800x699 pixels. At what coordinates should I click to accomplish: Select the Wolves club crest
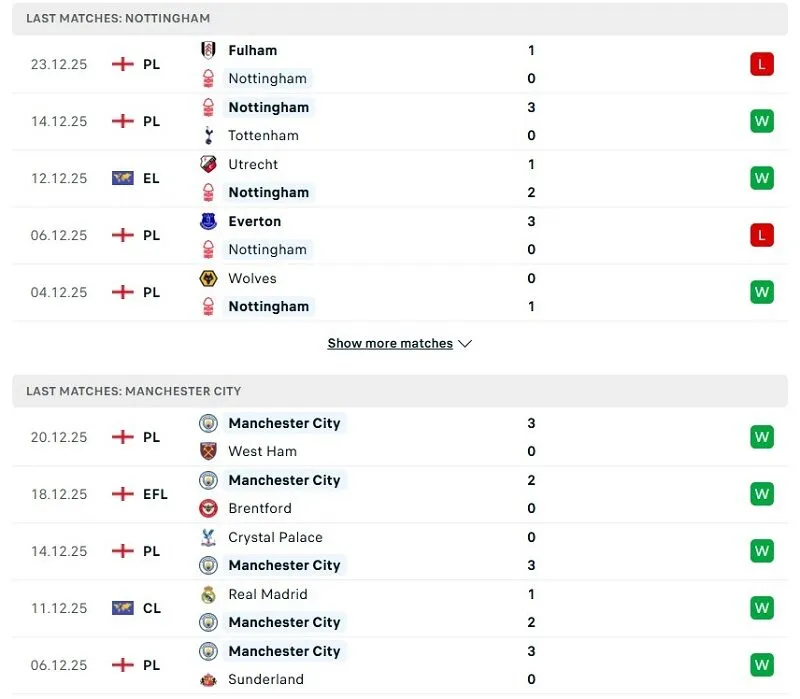[x=209, y=278]
